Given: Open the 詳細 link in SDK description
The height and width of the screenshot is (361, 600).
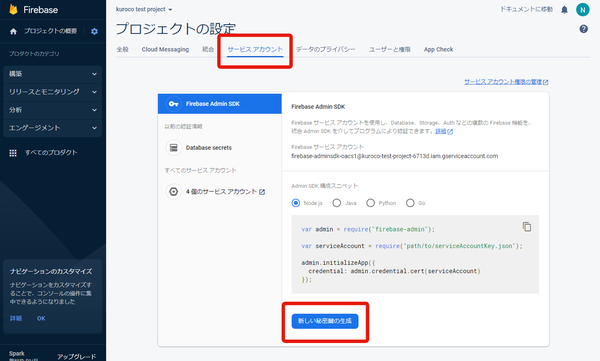Looking at the screenshot, I should coord(444,131).
